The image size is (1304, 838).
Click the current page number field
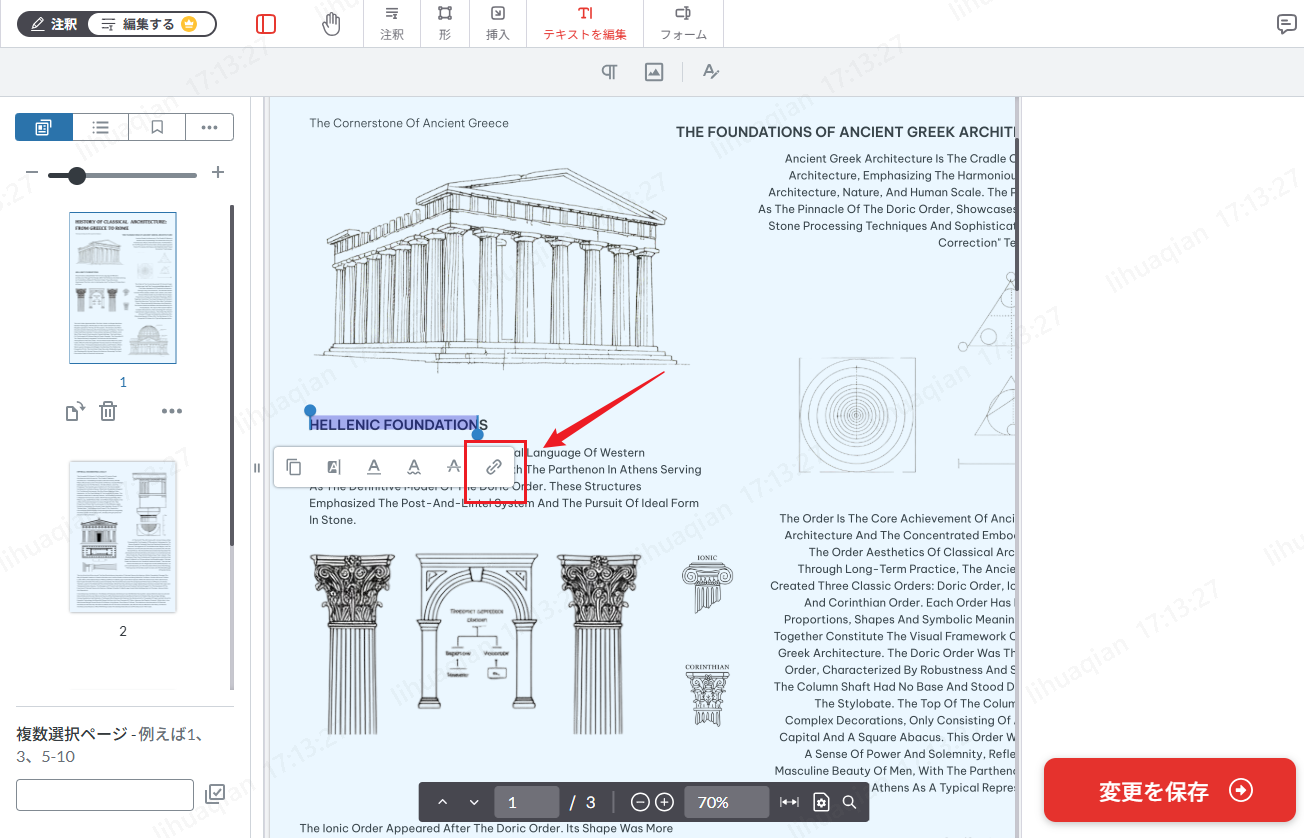tap(526, 802)
